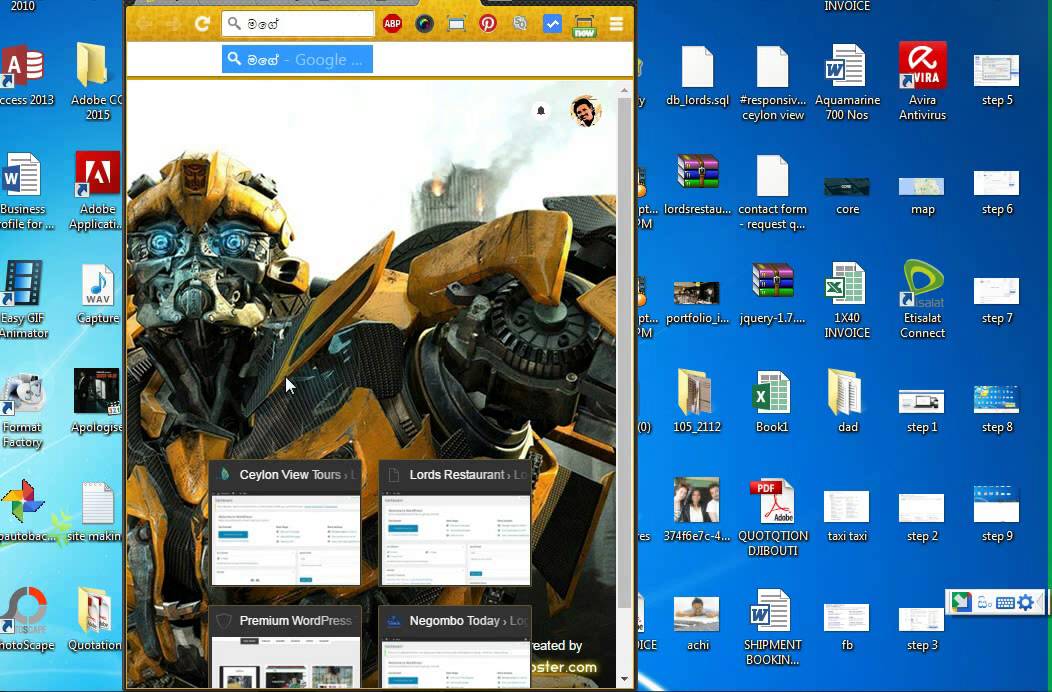Select the 374f6e7c-4... photo file
The height and width of the screenshot is (692, 1052).
(x=696, y=511)
